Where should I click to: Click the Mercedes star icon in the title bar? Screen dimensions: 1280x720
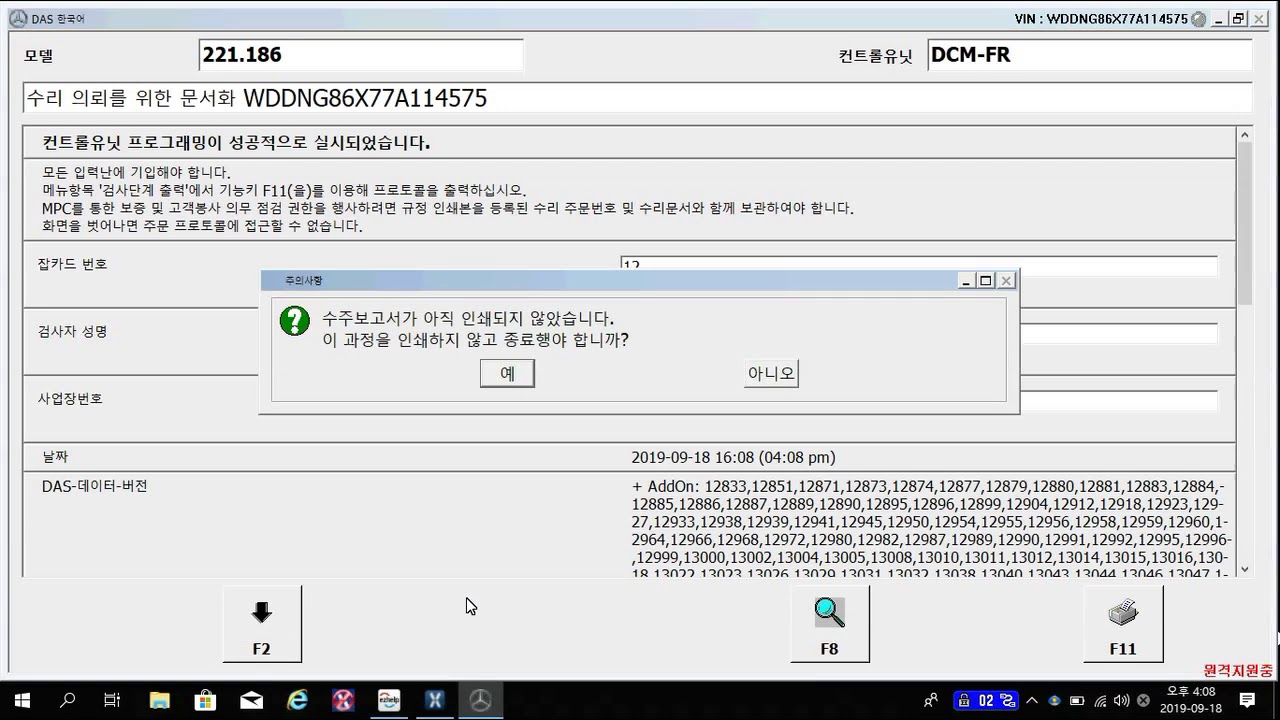pos(18,18)
